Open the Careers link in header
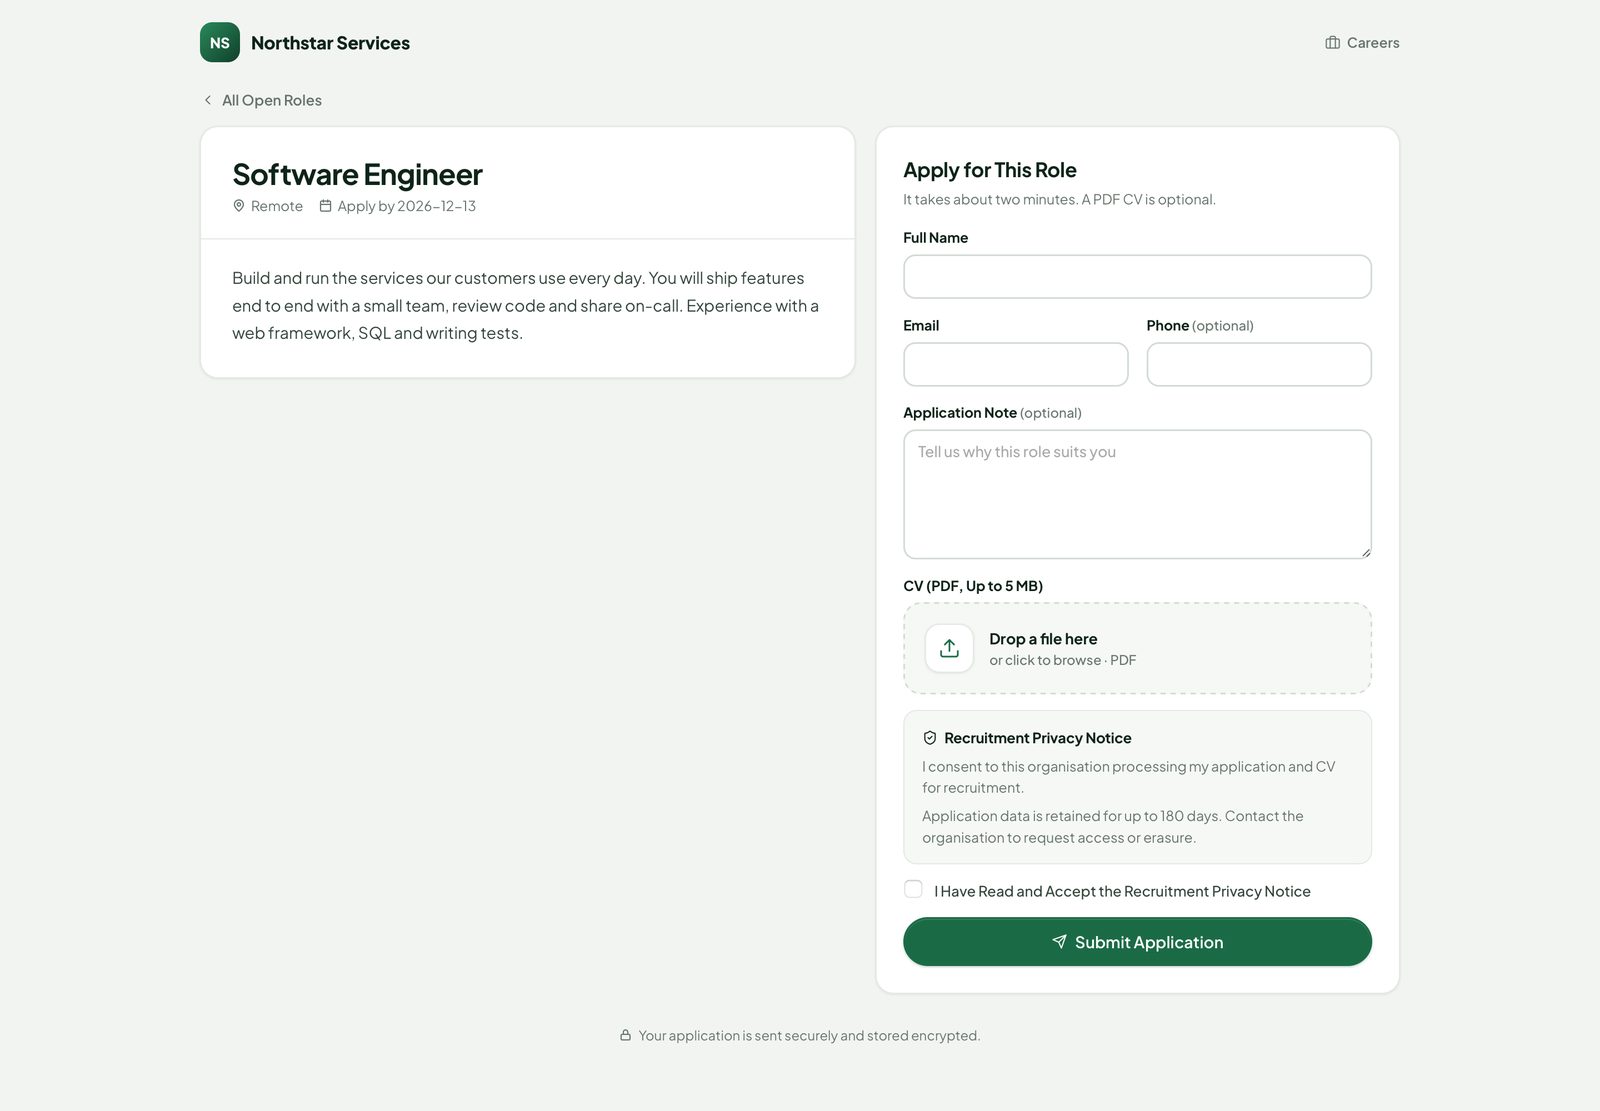Screen dimensions: 1600x1111 coord(1362,43)
